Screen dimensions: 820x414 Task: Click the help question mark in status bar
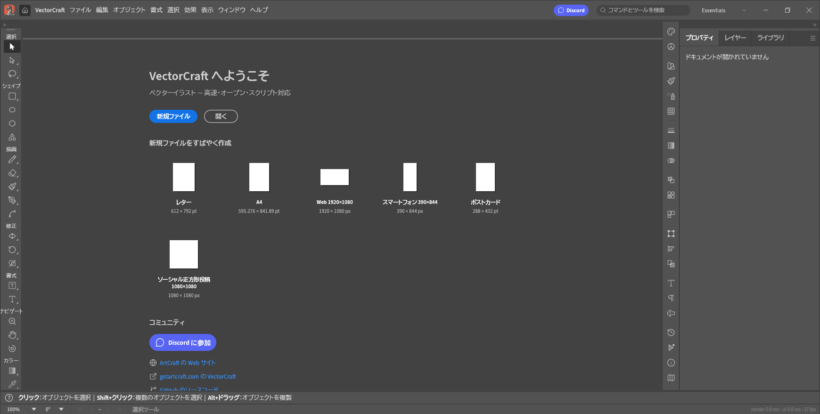click(9, 398)
